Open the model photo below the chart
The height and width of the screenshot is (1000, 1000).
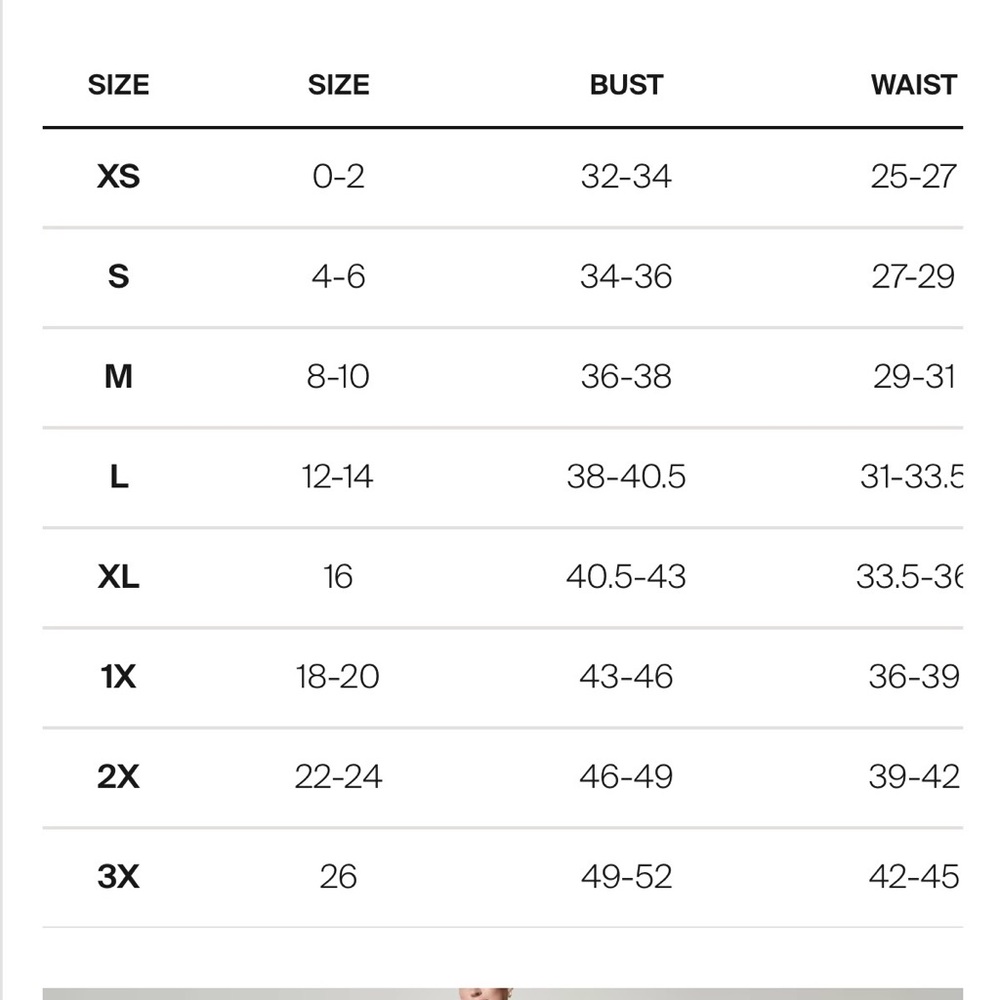[x=503, y=994]
